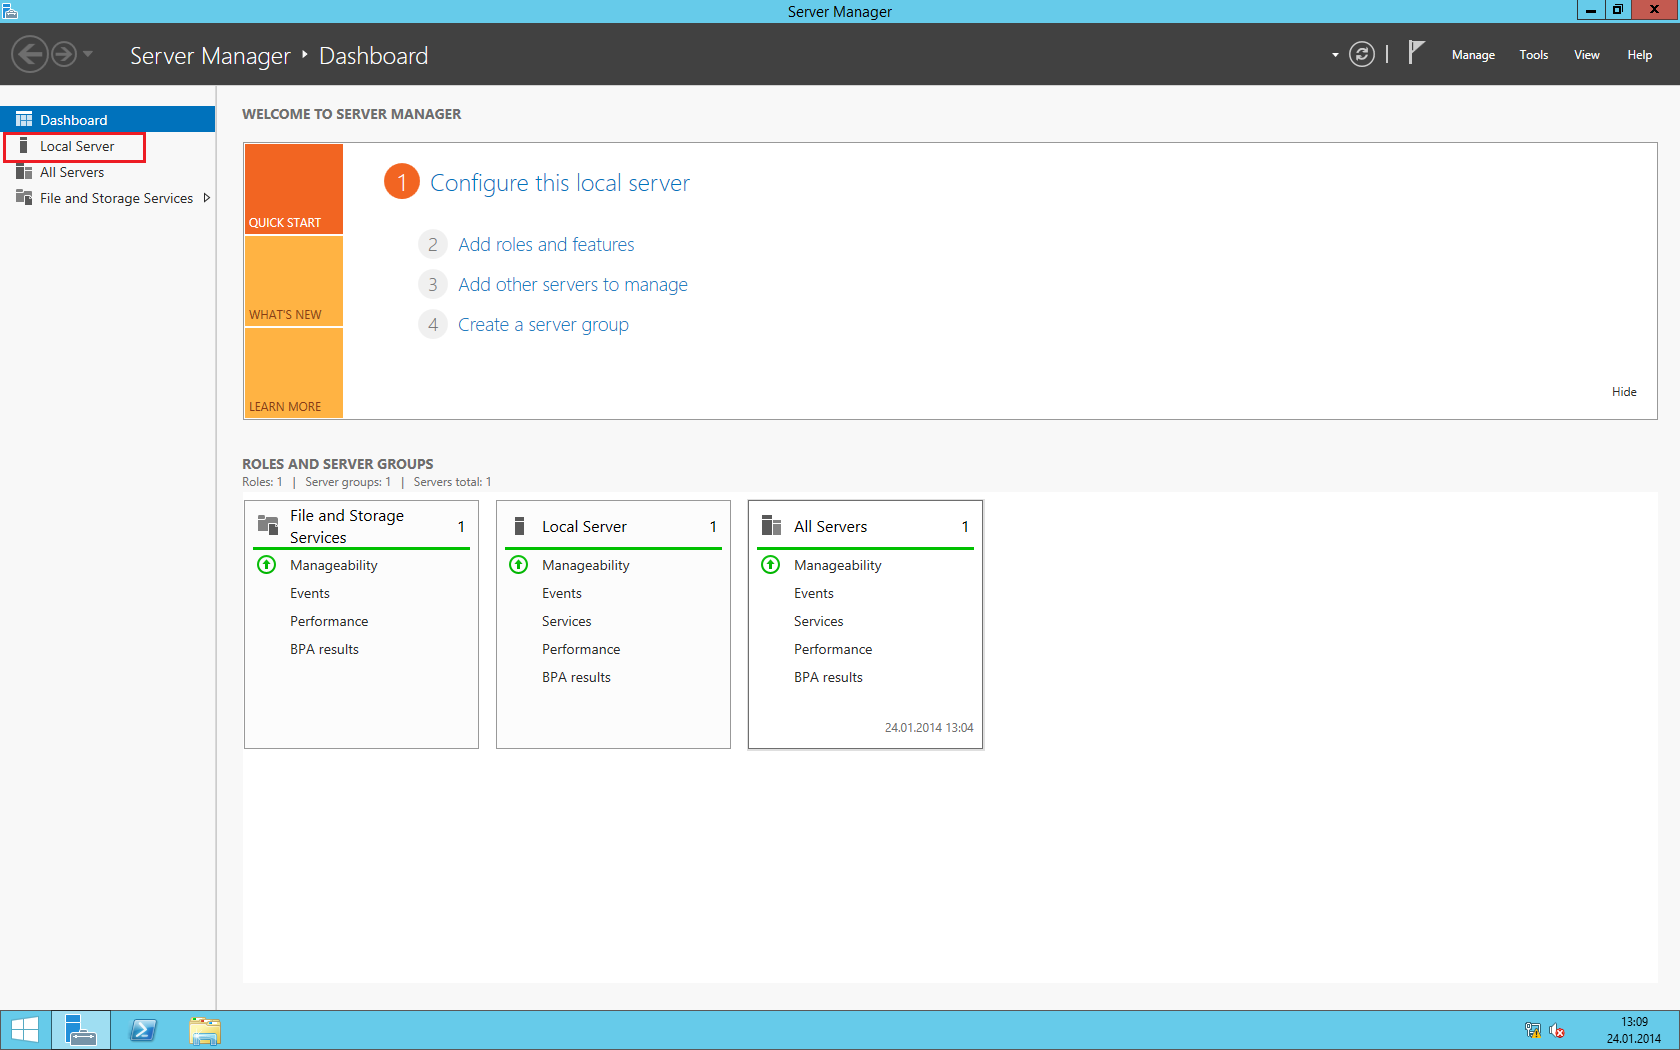Open the Tools menu
The width and height of the screenshot is (1680, 1050).
coord(1533,55)
